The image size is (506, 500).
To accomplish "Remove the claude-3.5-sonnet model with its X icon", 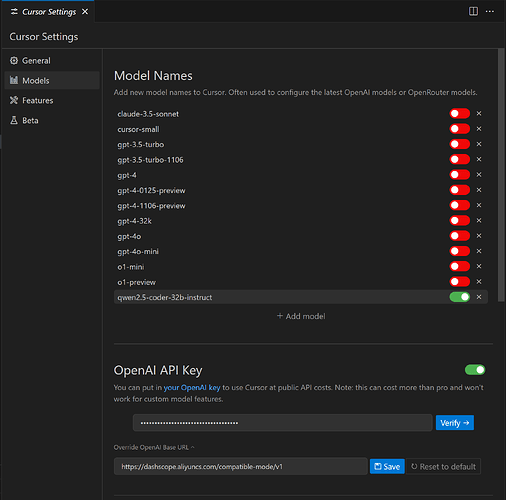I will 479,114.
